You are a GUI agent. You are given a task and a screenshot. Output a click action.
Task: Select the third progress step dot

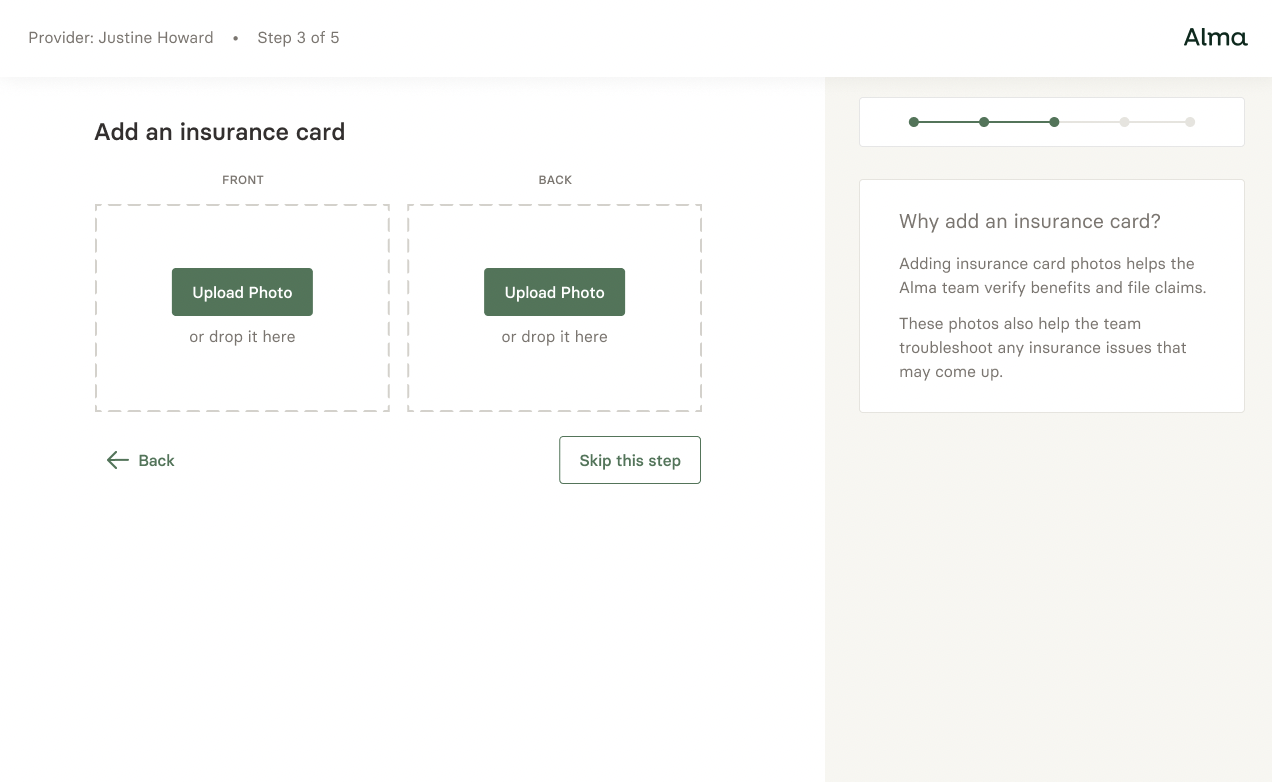[x=1054, y=122]
